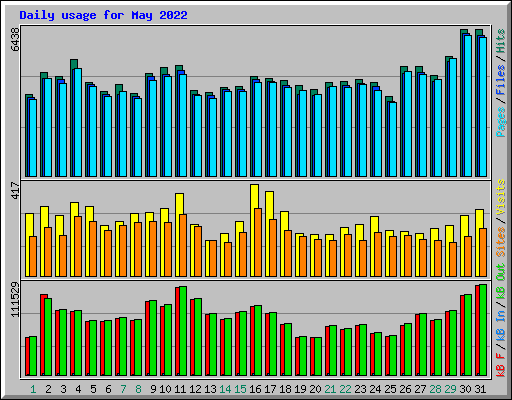Click the day 1 green kB bar
Viewport: 512px width, 400px height.
click(x=33, y=356)
